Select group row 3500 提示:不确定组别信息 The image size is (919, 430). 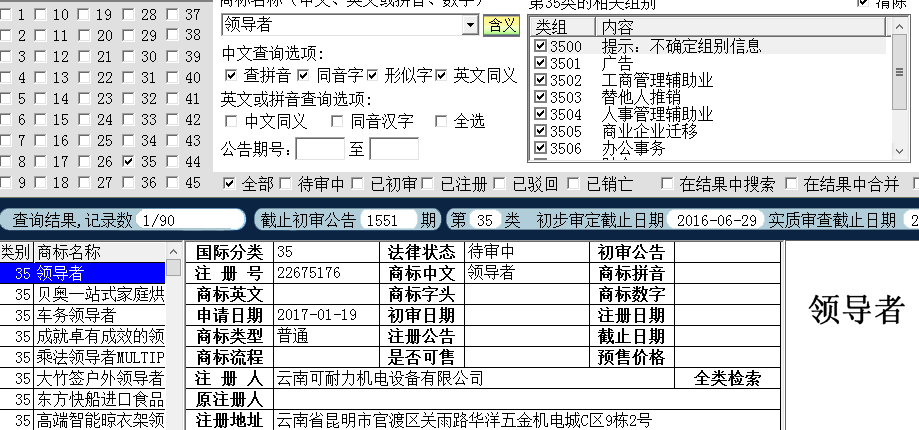(710, 46)
